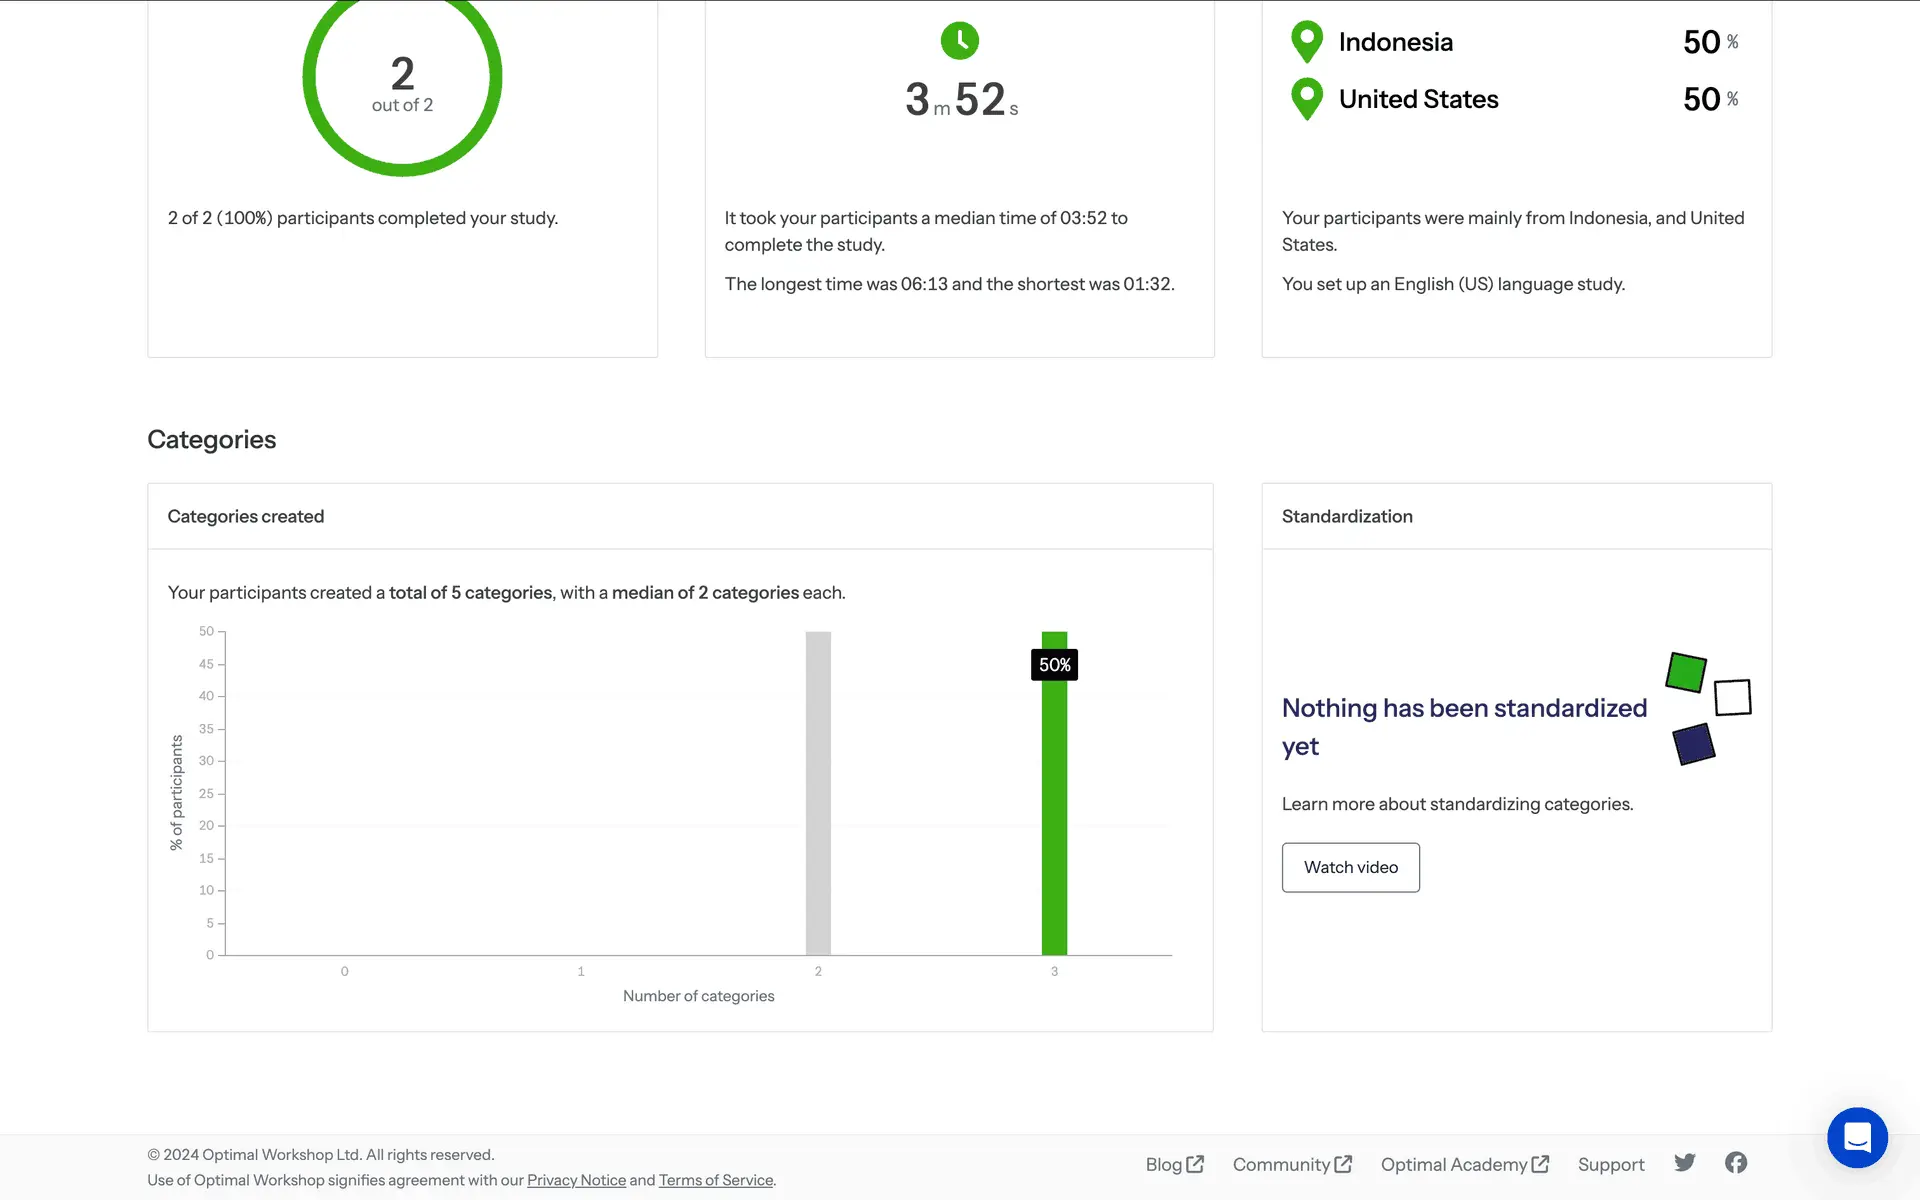Image resolution: width=1920 pixels, height=1200 pixels.
Task: Click the Facebook icon in footer
Action: click(1736, 1163)
